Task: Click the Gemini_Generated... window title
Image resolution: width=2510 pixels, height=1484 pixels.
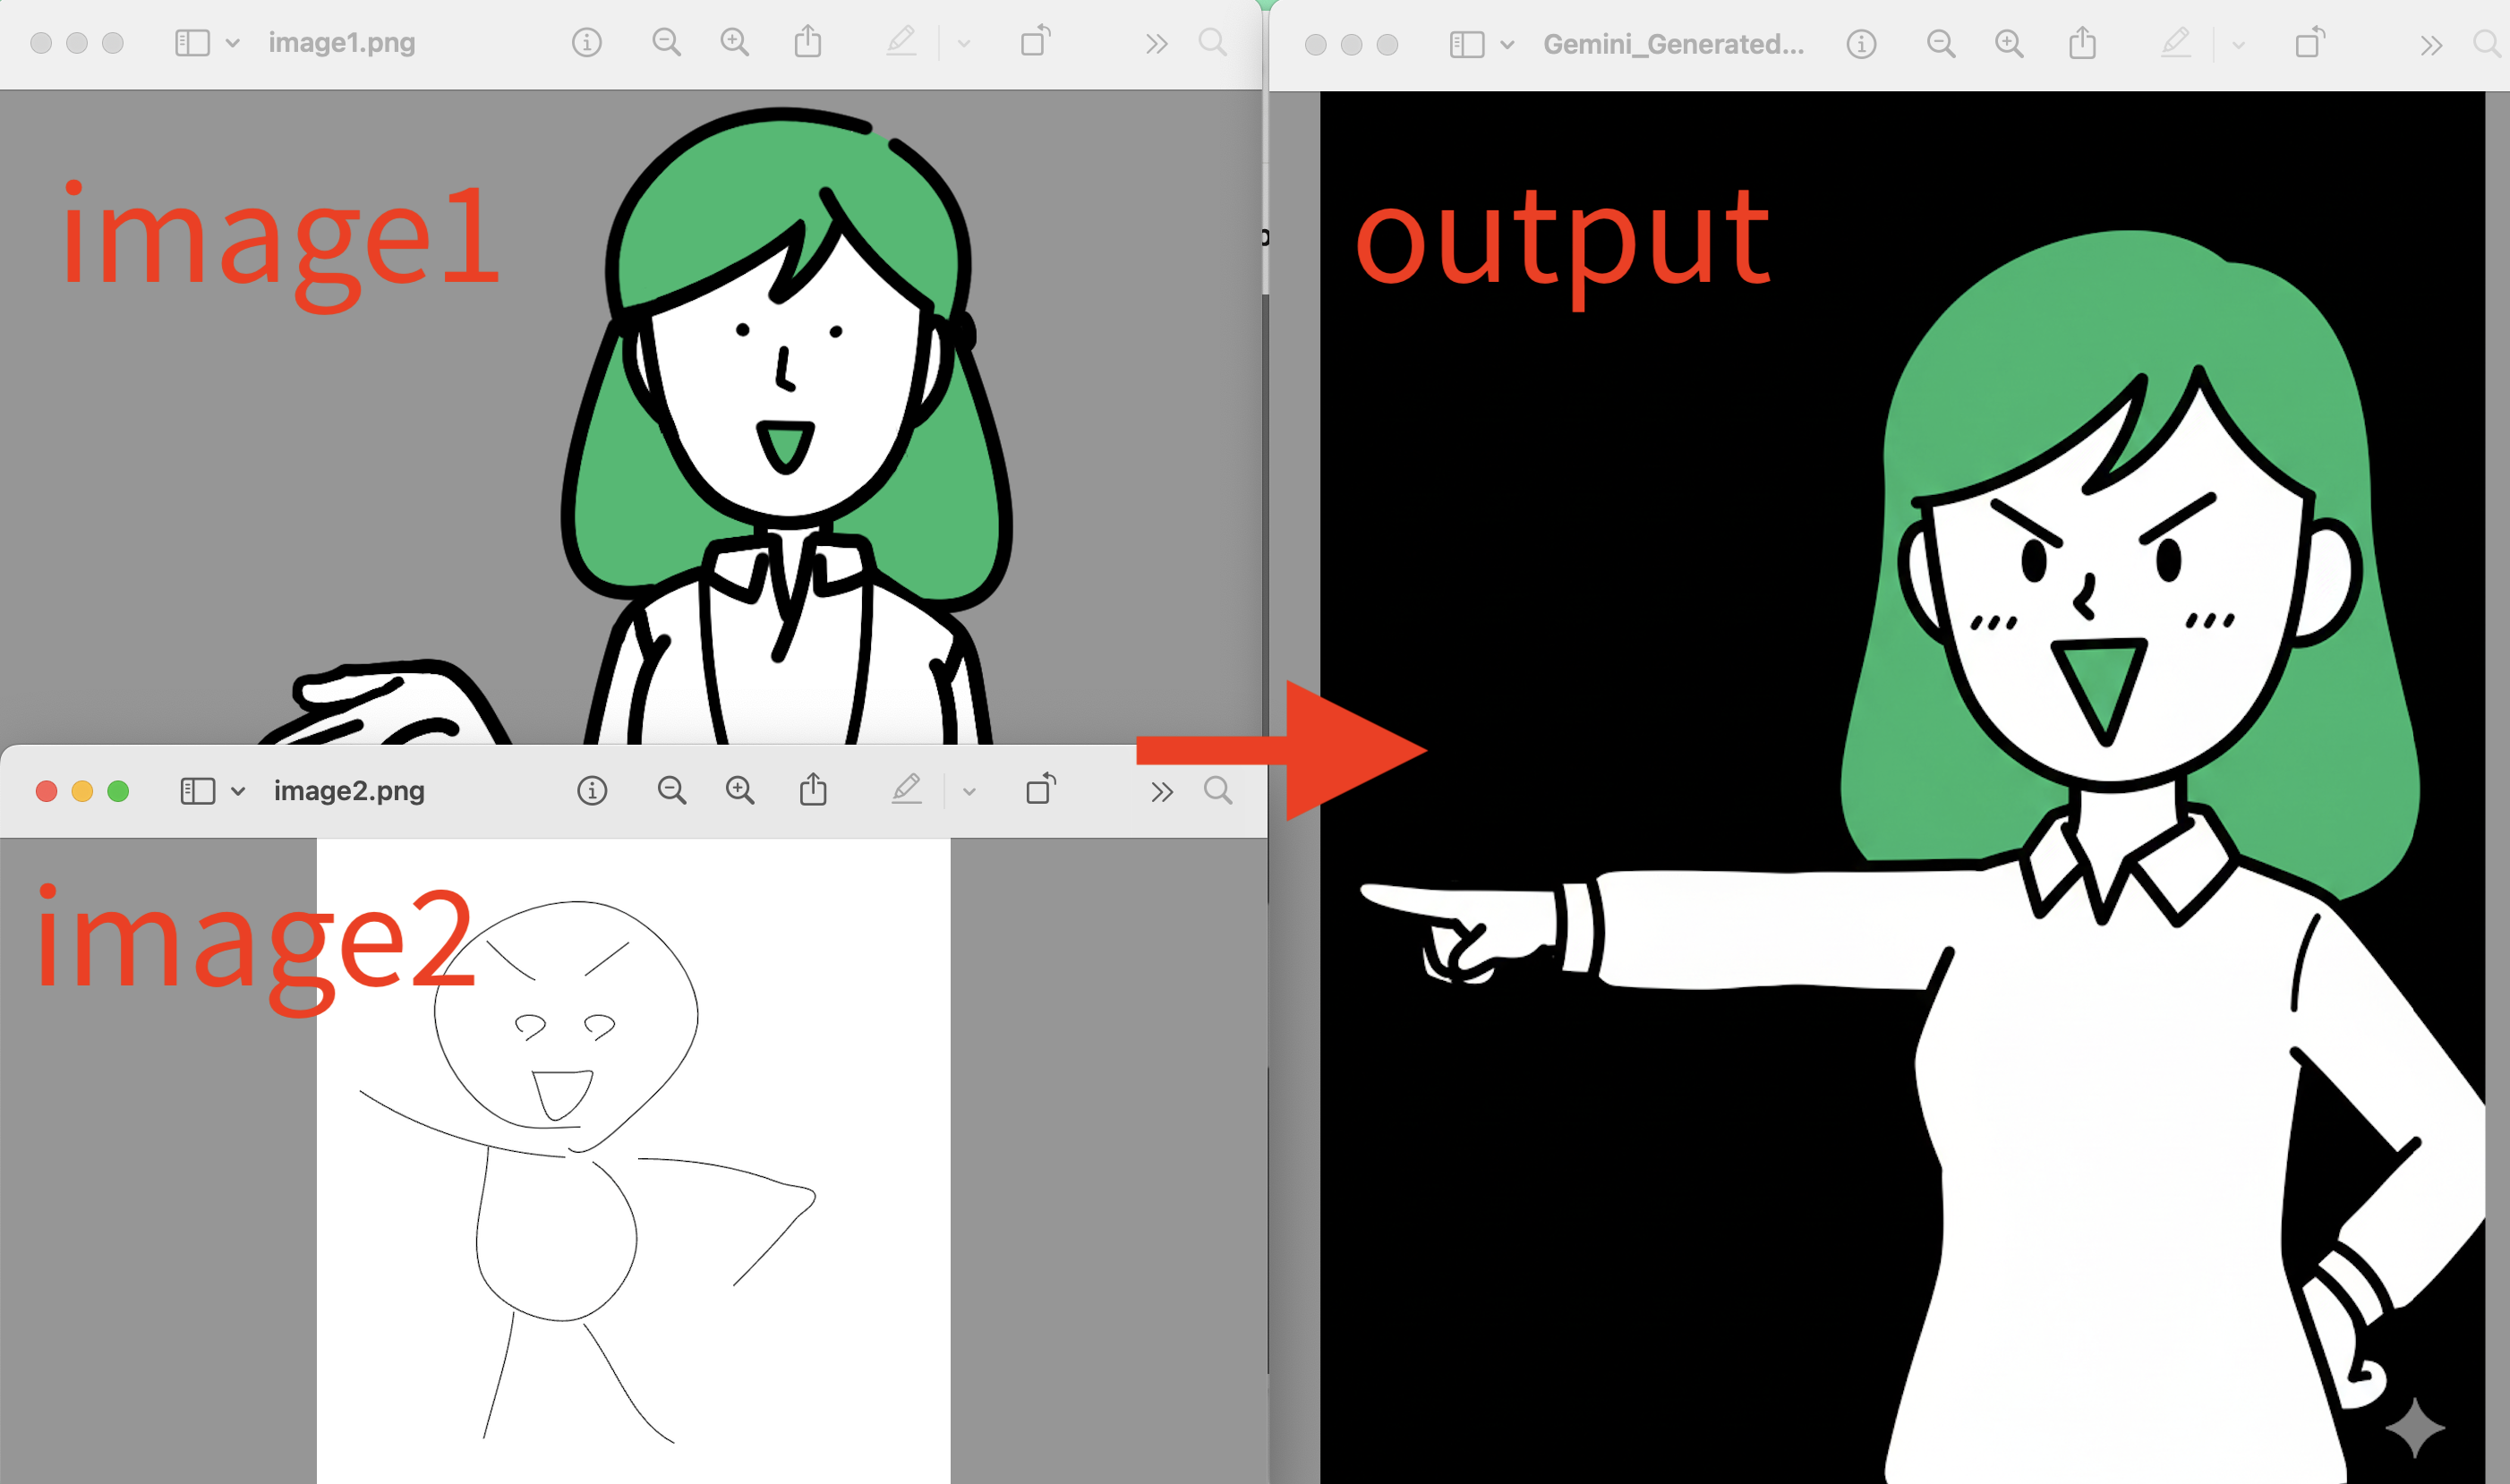Action: (1674, 44)
